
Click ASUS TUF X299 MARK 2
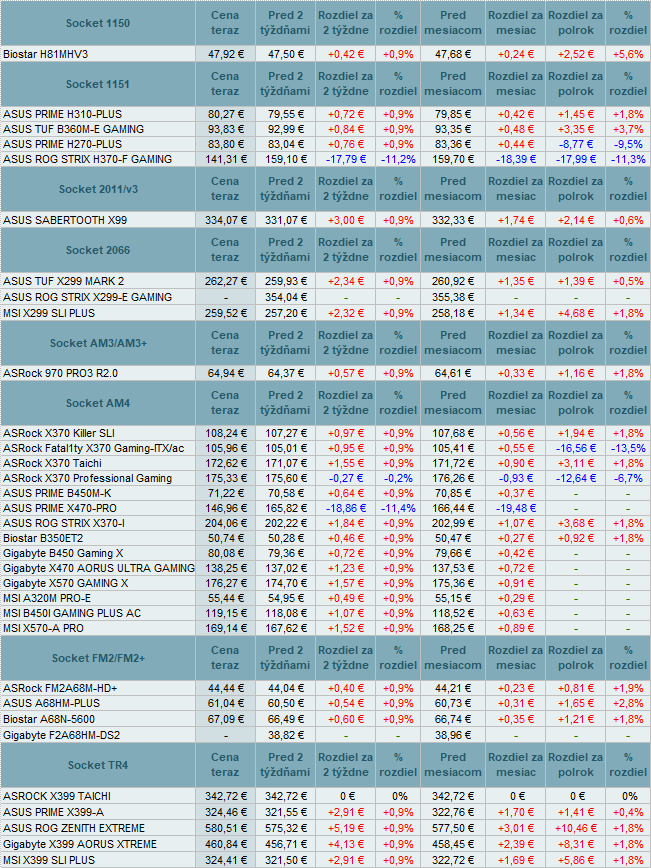(63, 281)
